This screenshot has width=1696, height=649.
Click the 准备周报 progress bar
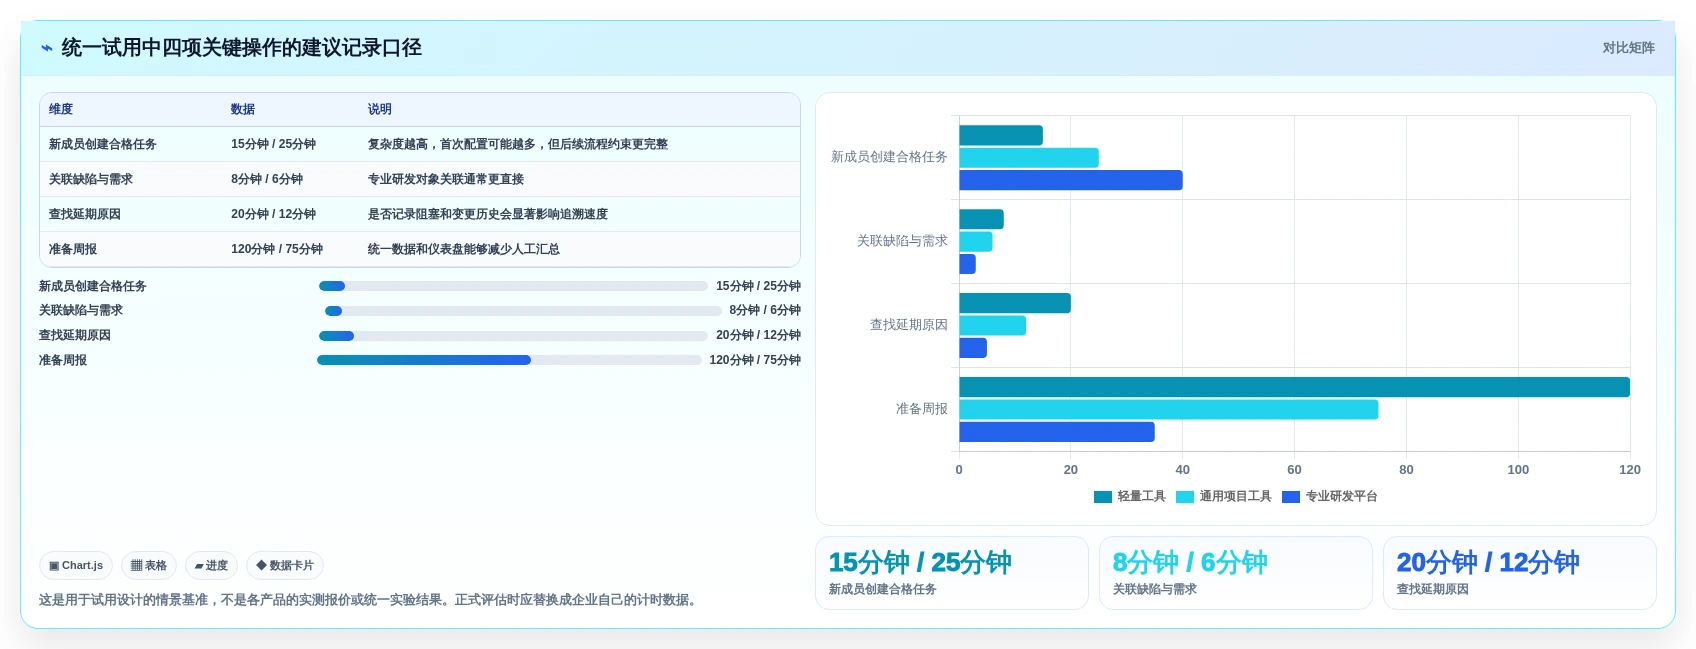tap(509, 360)
